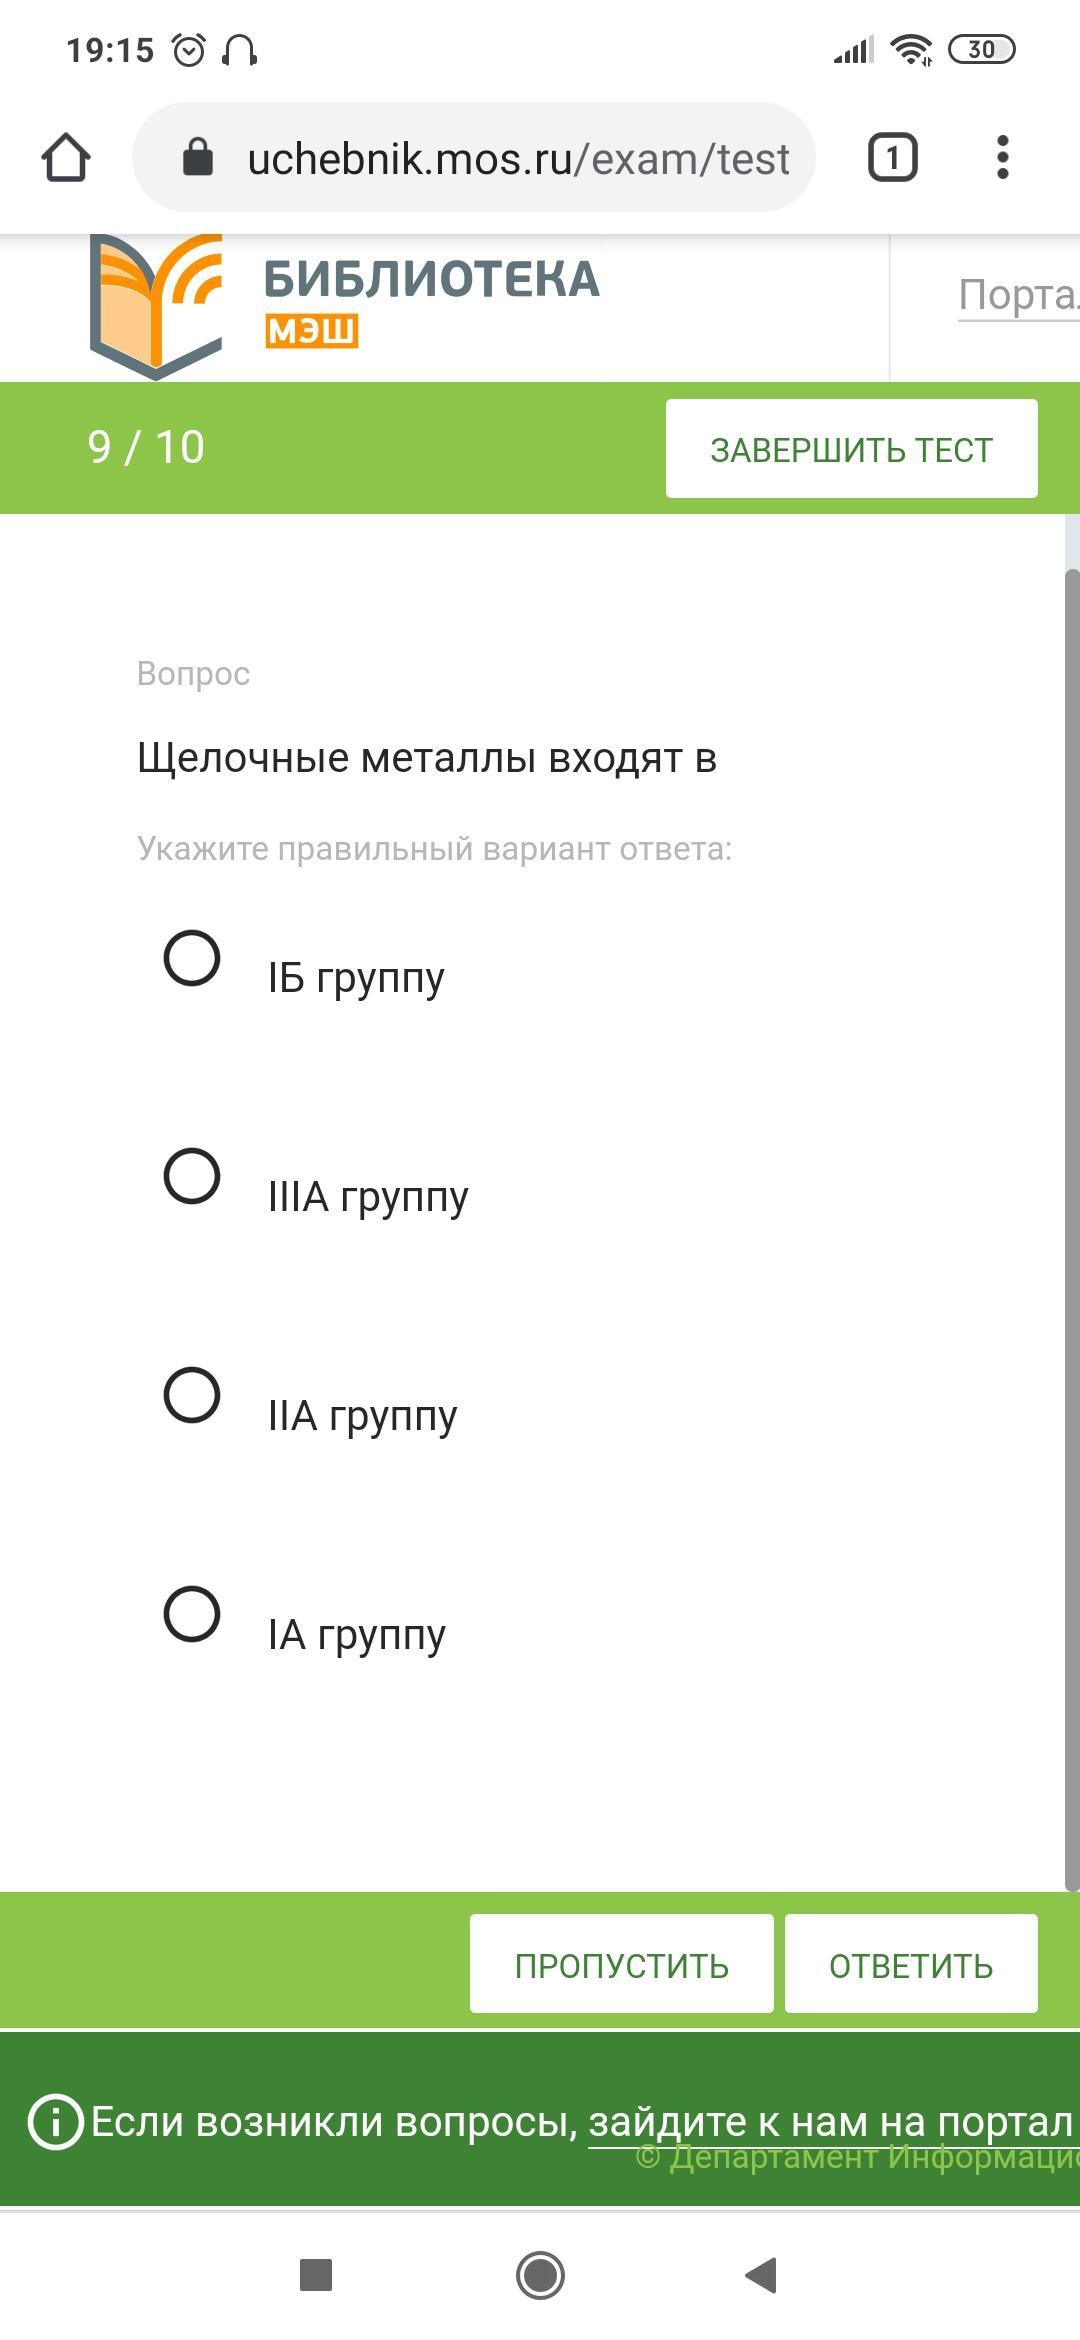Click the ПРОПУСТИТЬ button
The width and height of the screenshot is (1080, 2340).
click(x=622, y=1964)
